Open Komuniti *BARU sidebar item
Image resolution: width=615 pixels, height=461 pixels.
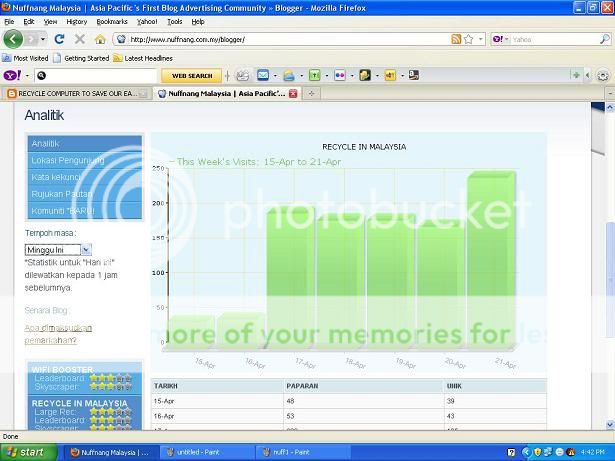coord(85,211)
